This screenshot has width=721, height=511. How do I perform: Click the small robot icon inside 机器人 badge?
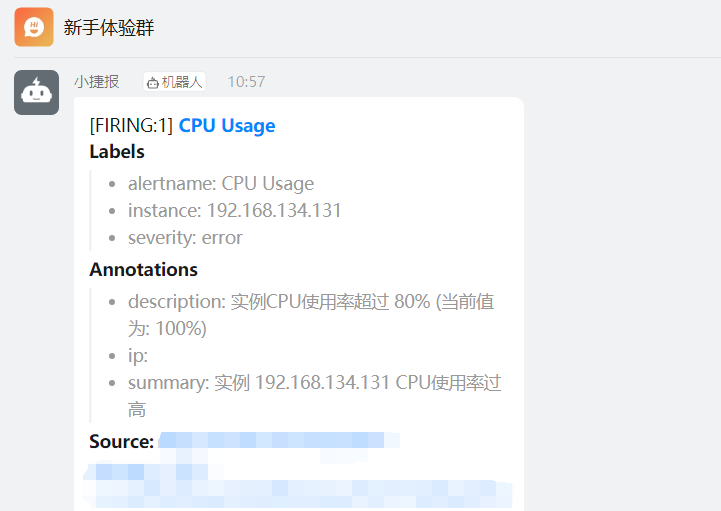pos(153,83)
